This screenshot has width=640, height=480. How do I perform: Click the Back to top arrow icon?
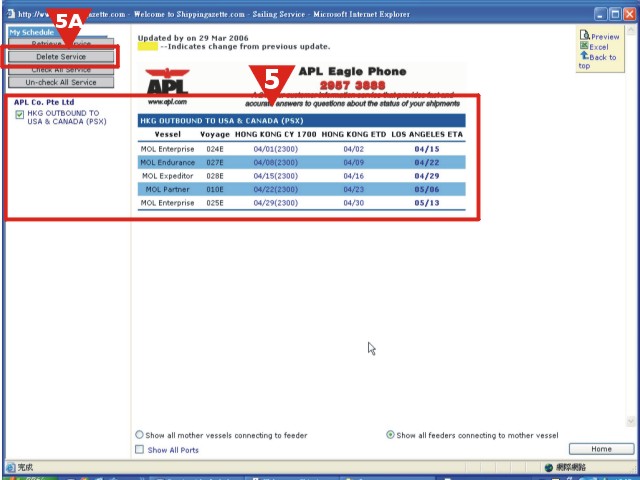[584, 56]
